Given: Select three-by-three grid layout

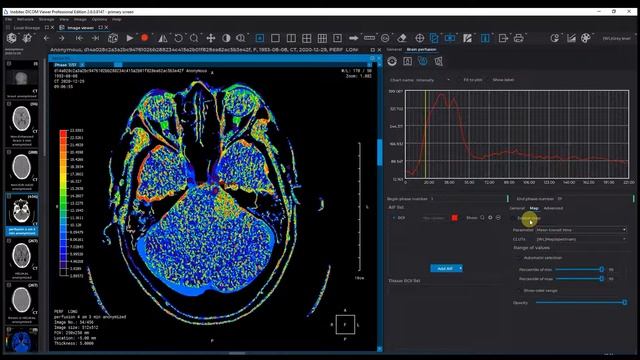Looking at the screenshot, I should 322,38.
